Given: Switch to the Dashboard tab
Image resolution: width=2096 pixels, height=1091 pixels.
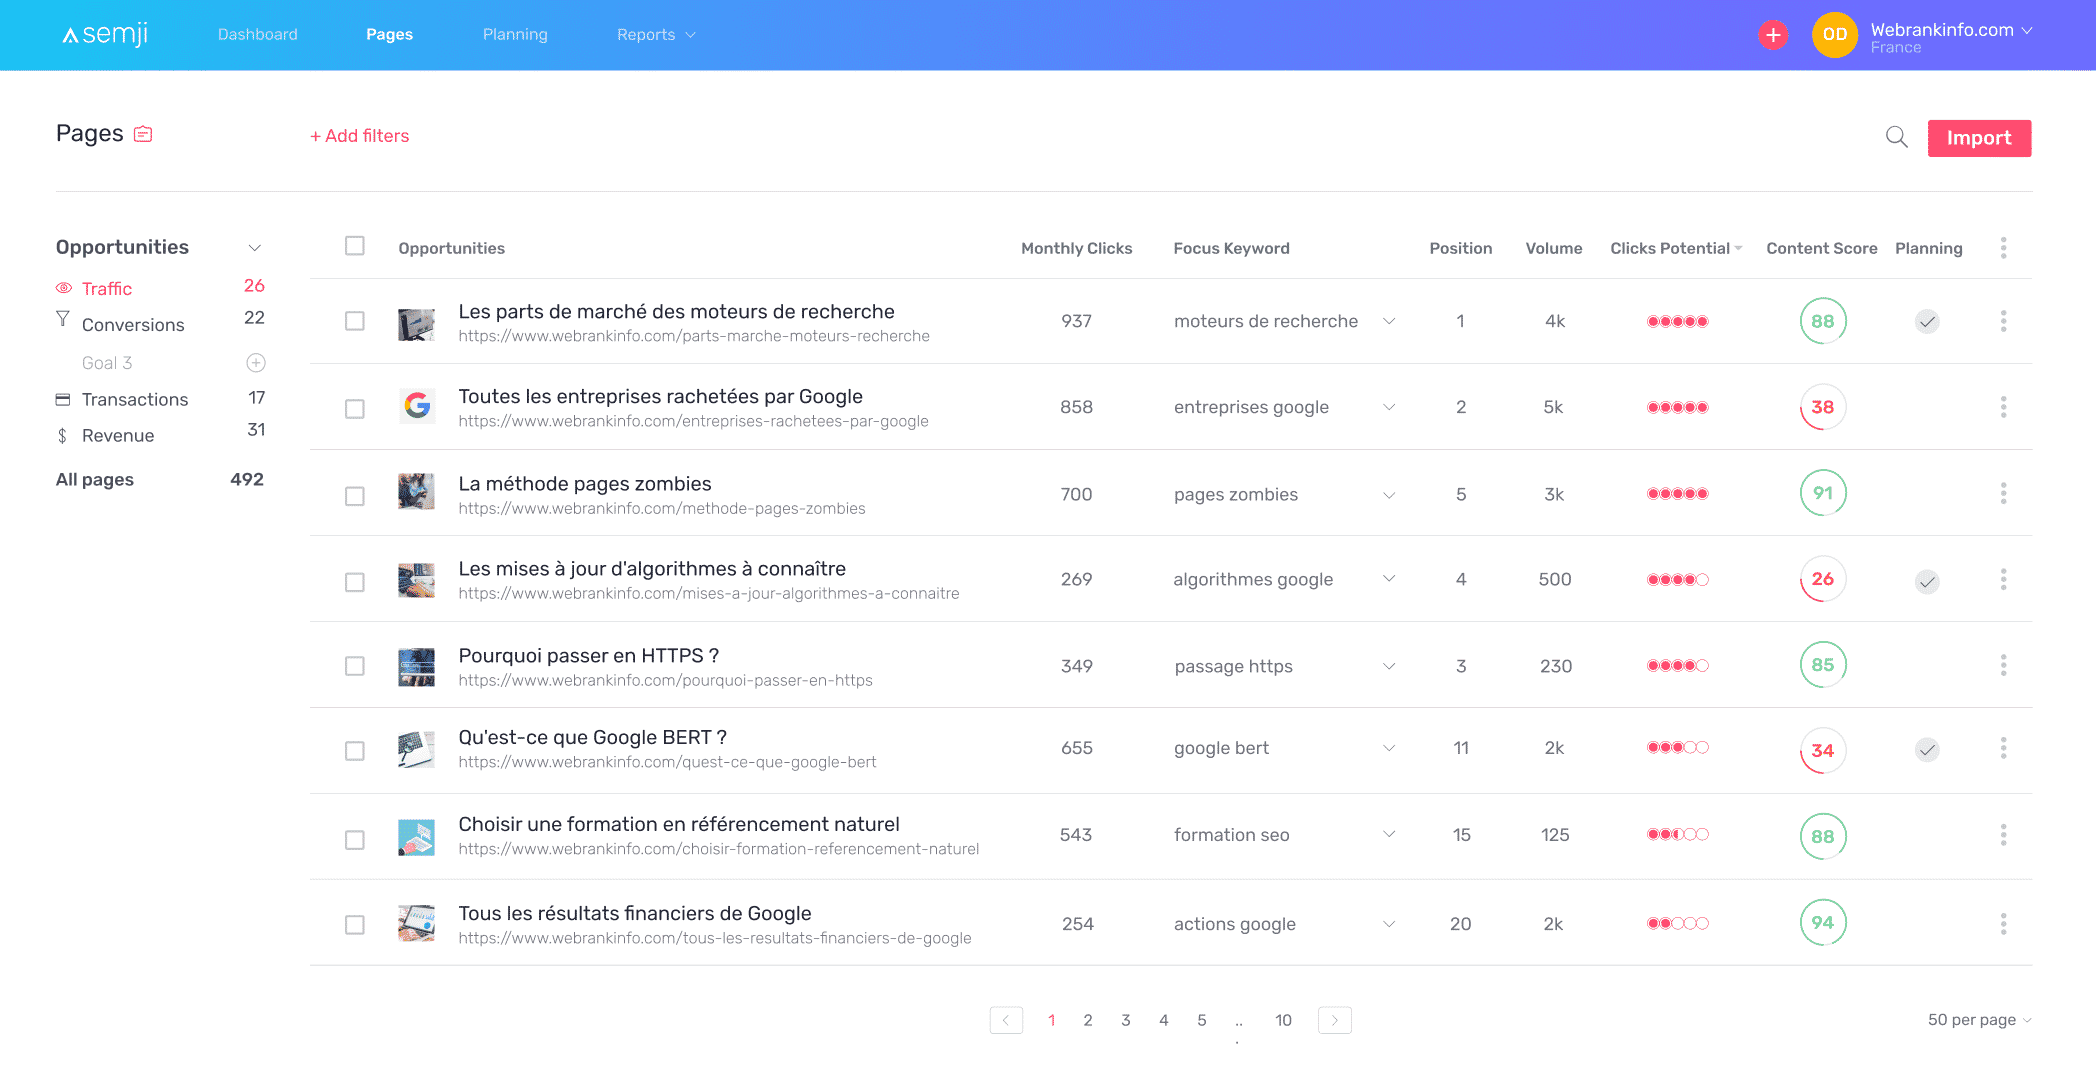Looking at the screenshot, I should pyautogui.click(x=258, y=35).
